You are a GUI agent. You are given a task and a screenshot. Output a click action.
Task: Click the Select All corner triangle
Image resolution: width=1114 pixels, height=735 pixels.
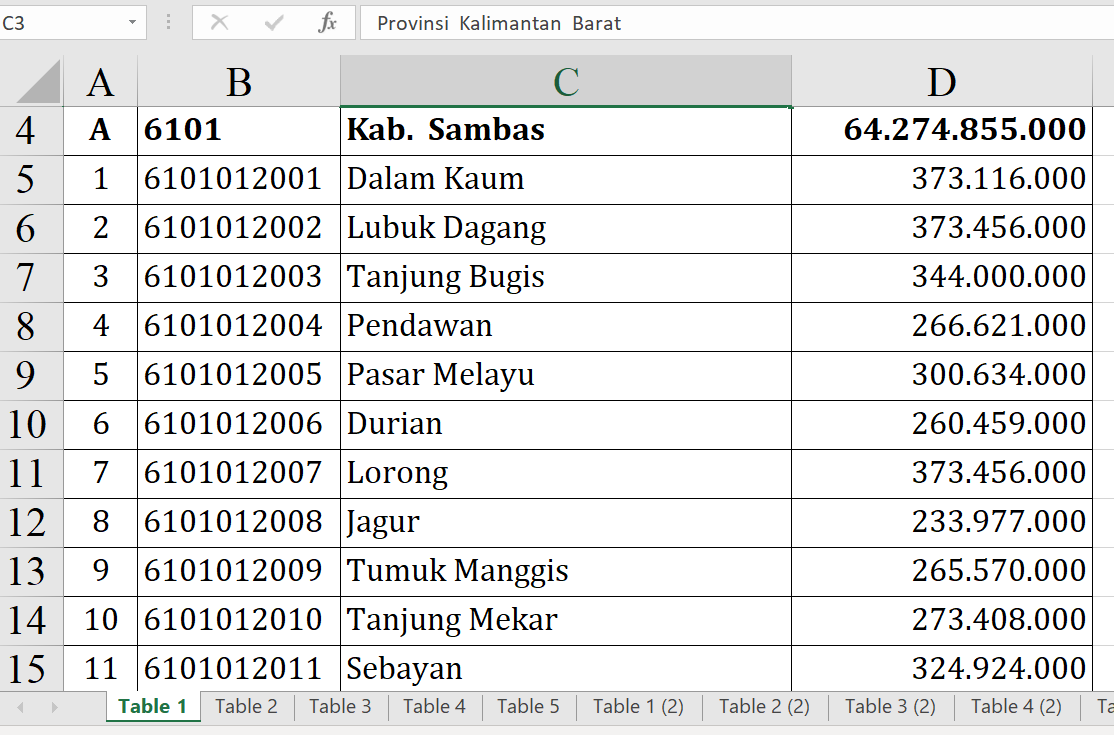coord(40,82)
